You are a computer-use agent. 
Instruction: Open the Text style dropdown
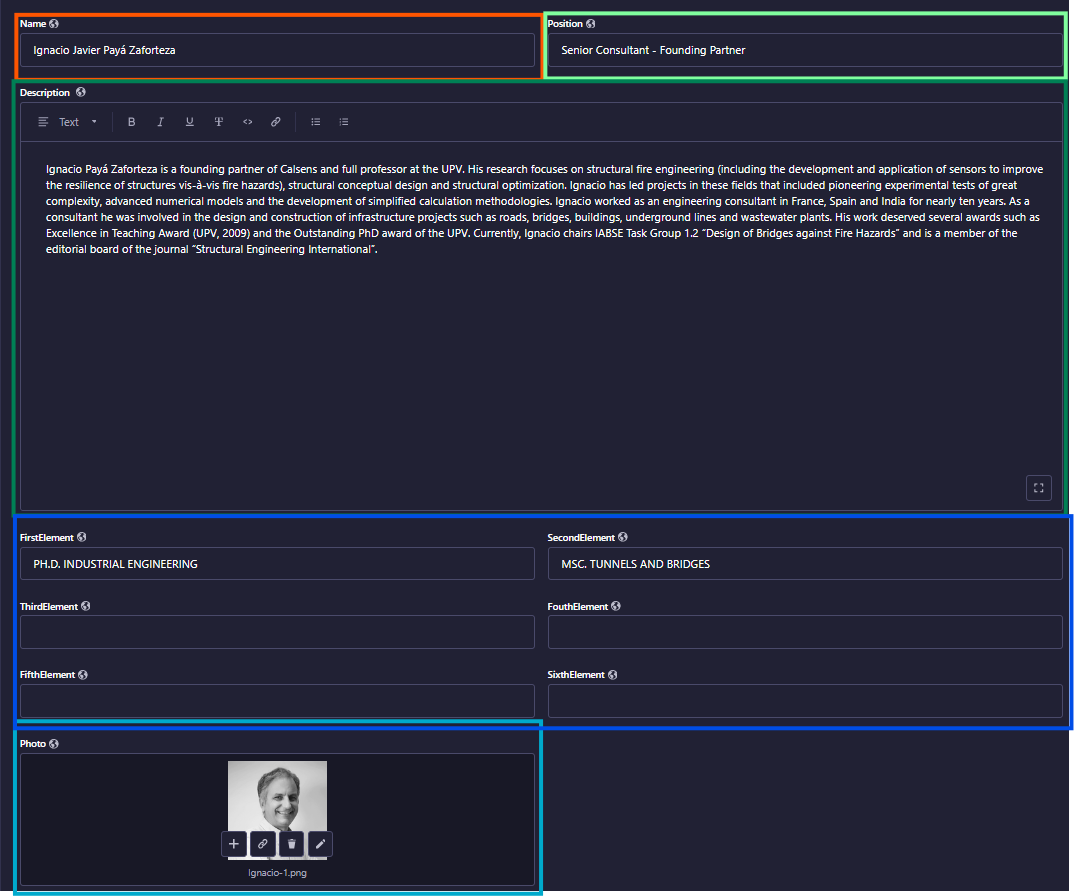[68, 122]
